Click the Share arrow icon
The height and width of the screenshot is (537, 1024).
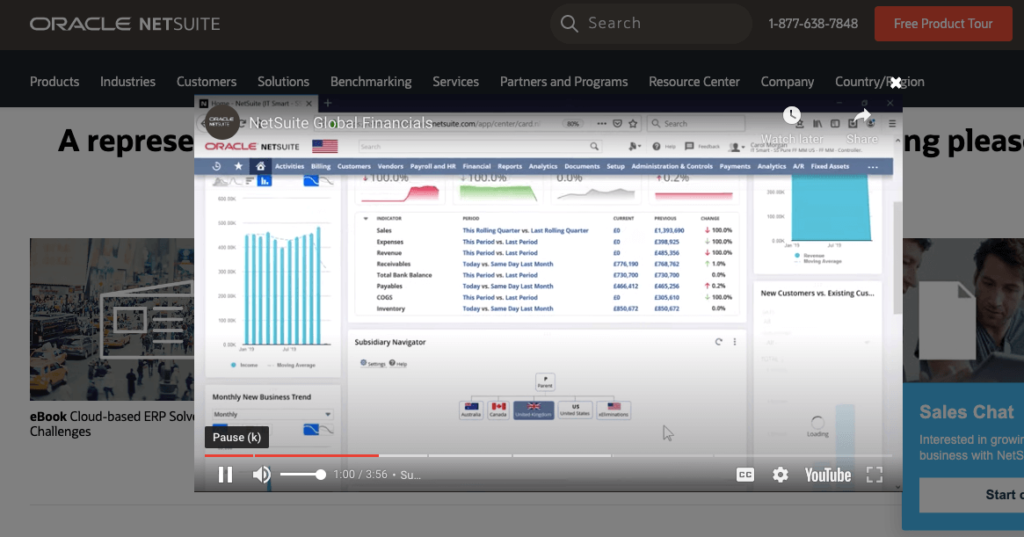862,116
